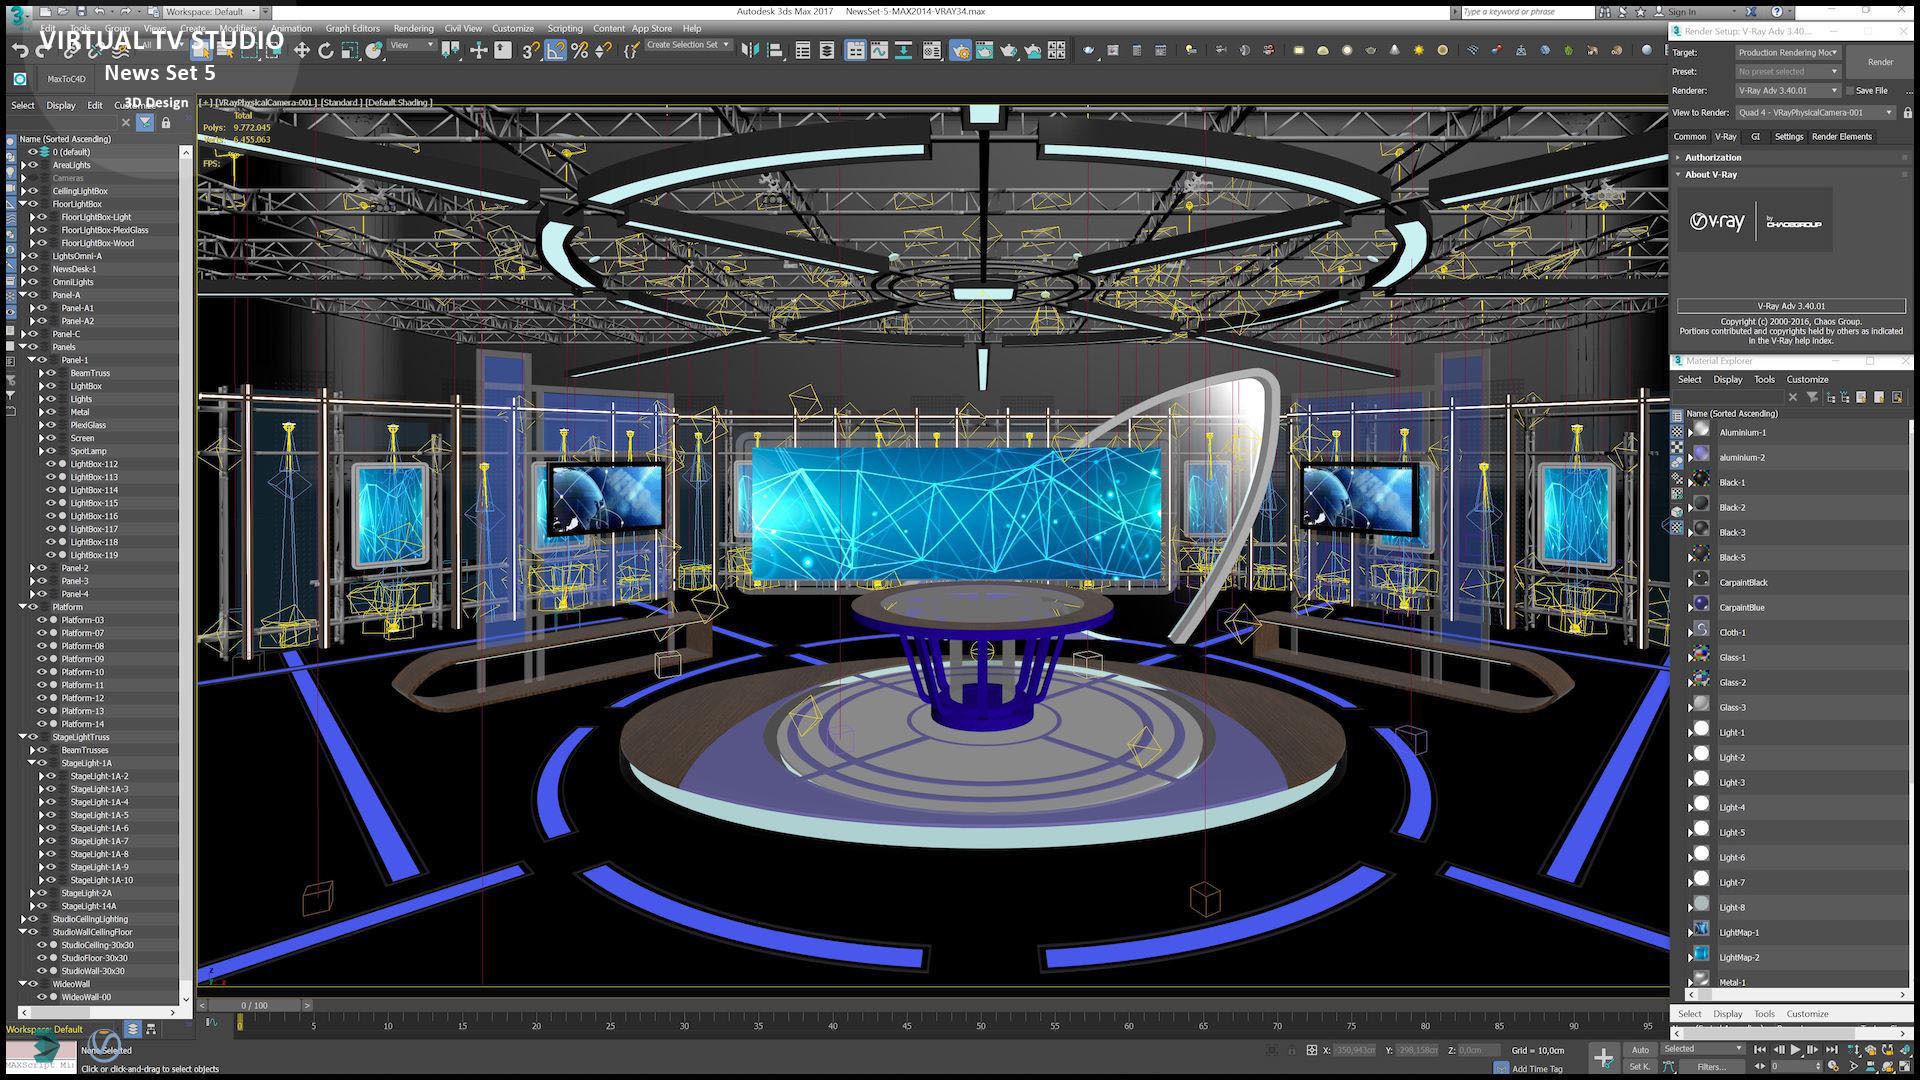This screenshot has width=1920, height=1080.
Task: Click the CarpaintBlue material swatch
Action: point(1701,603)
